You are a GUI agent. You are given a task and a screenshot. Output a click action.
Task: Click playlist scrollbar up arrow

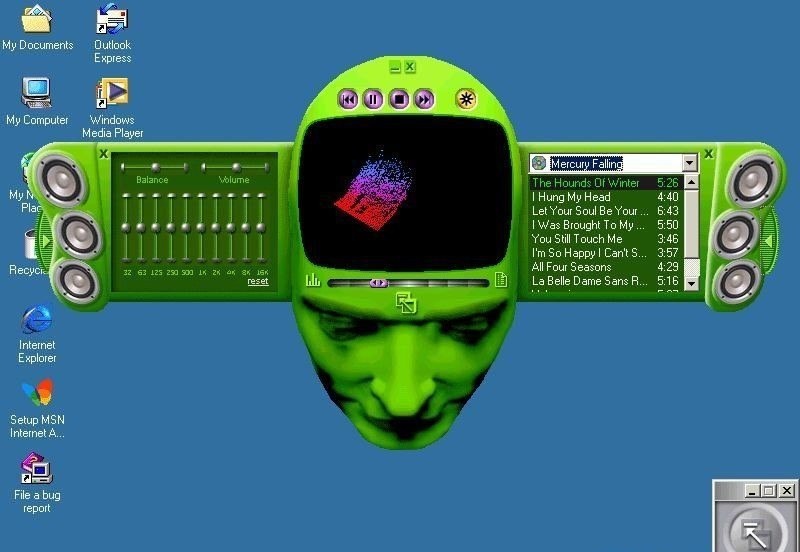coord(691,182)
